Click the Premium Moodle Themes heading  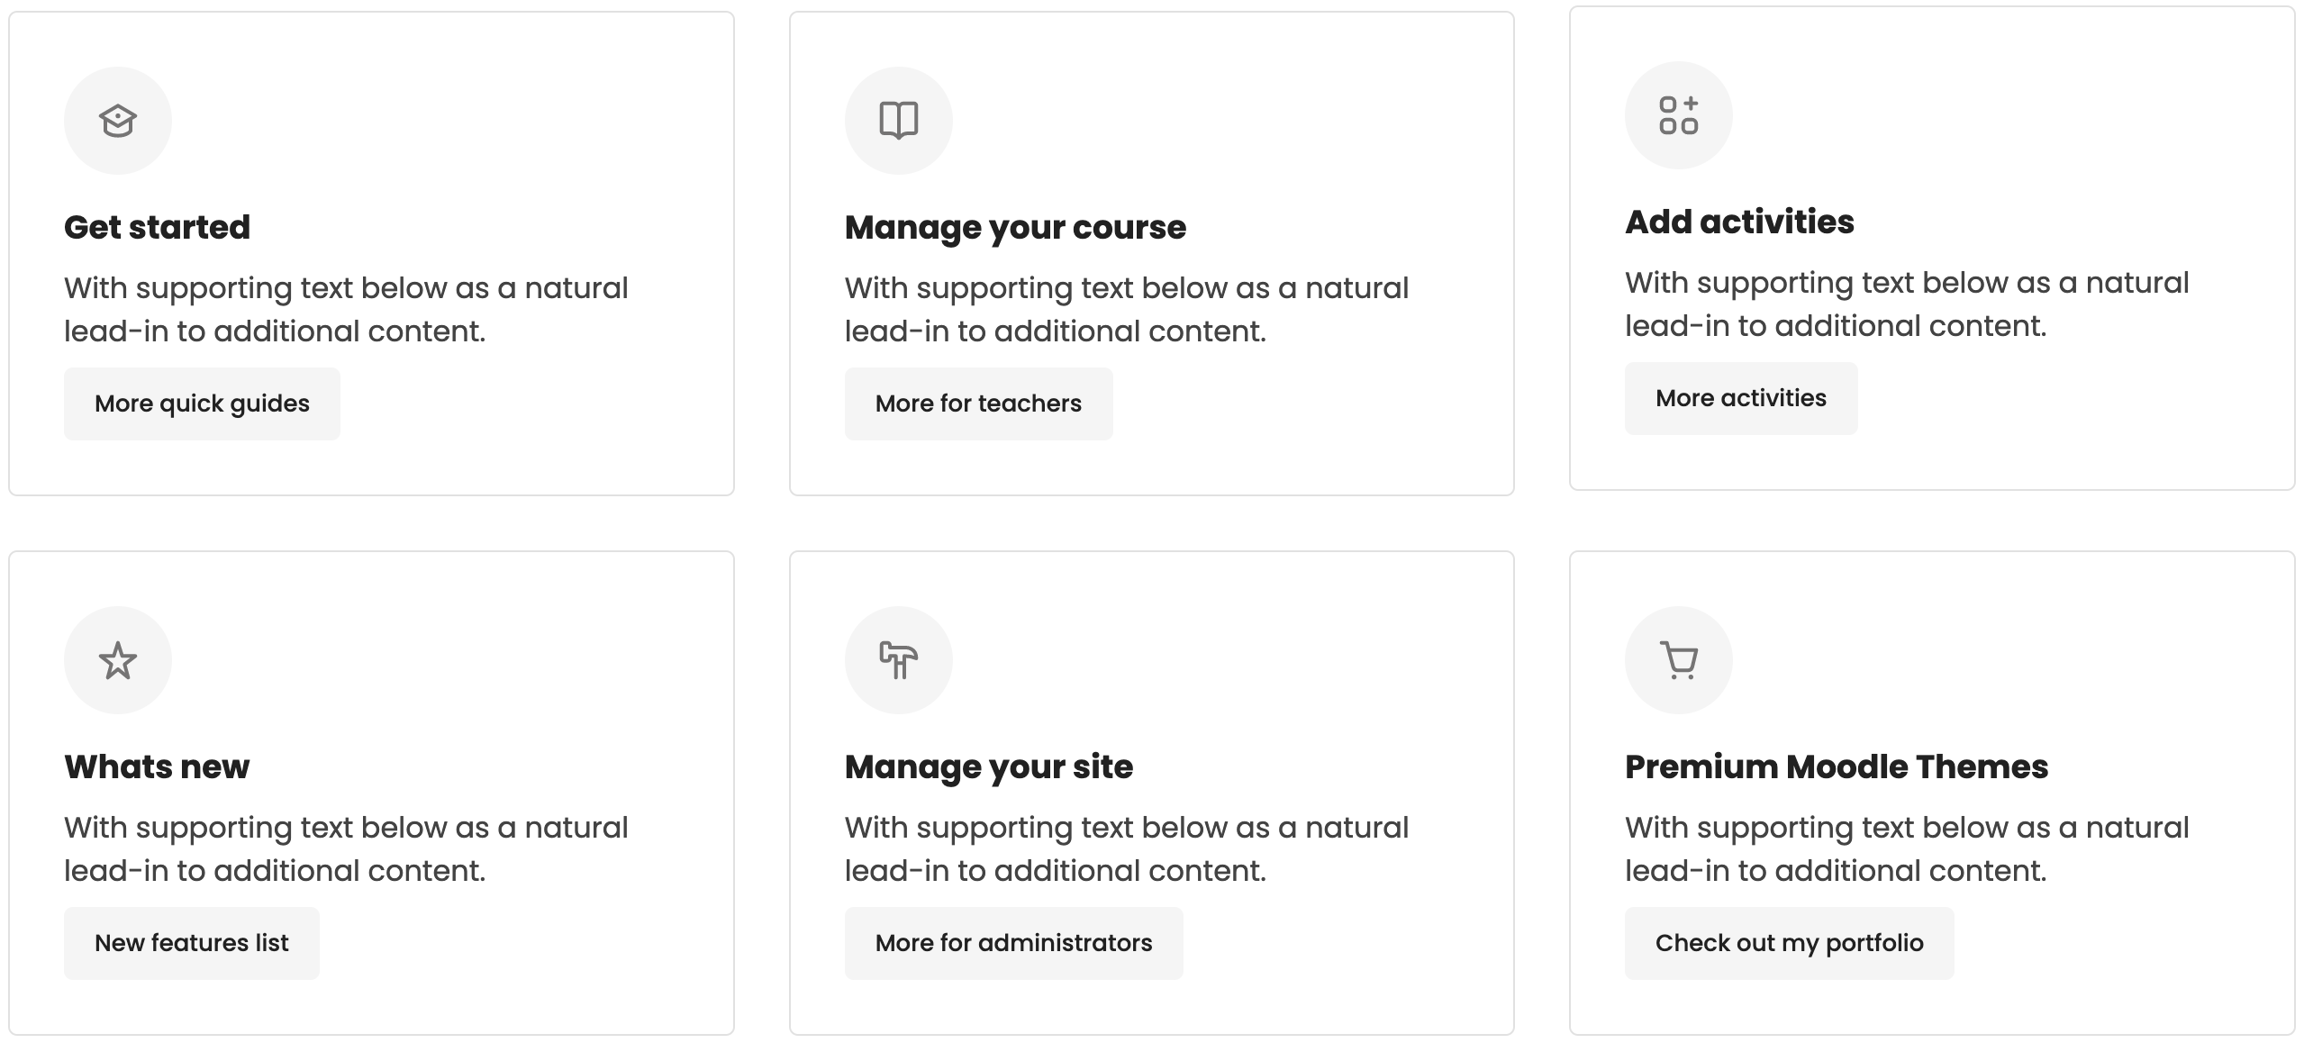click(1836, 767)
